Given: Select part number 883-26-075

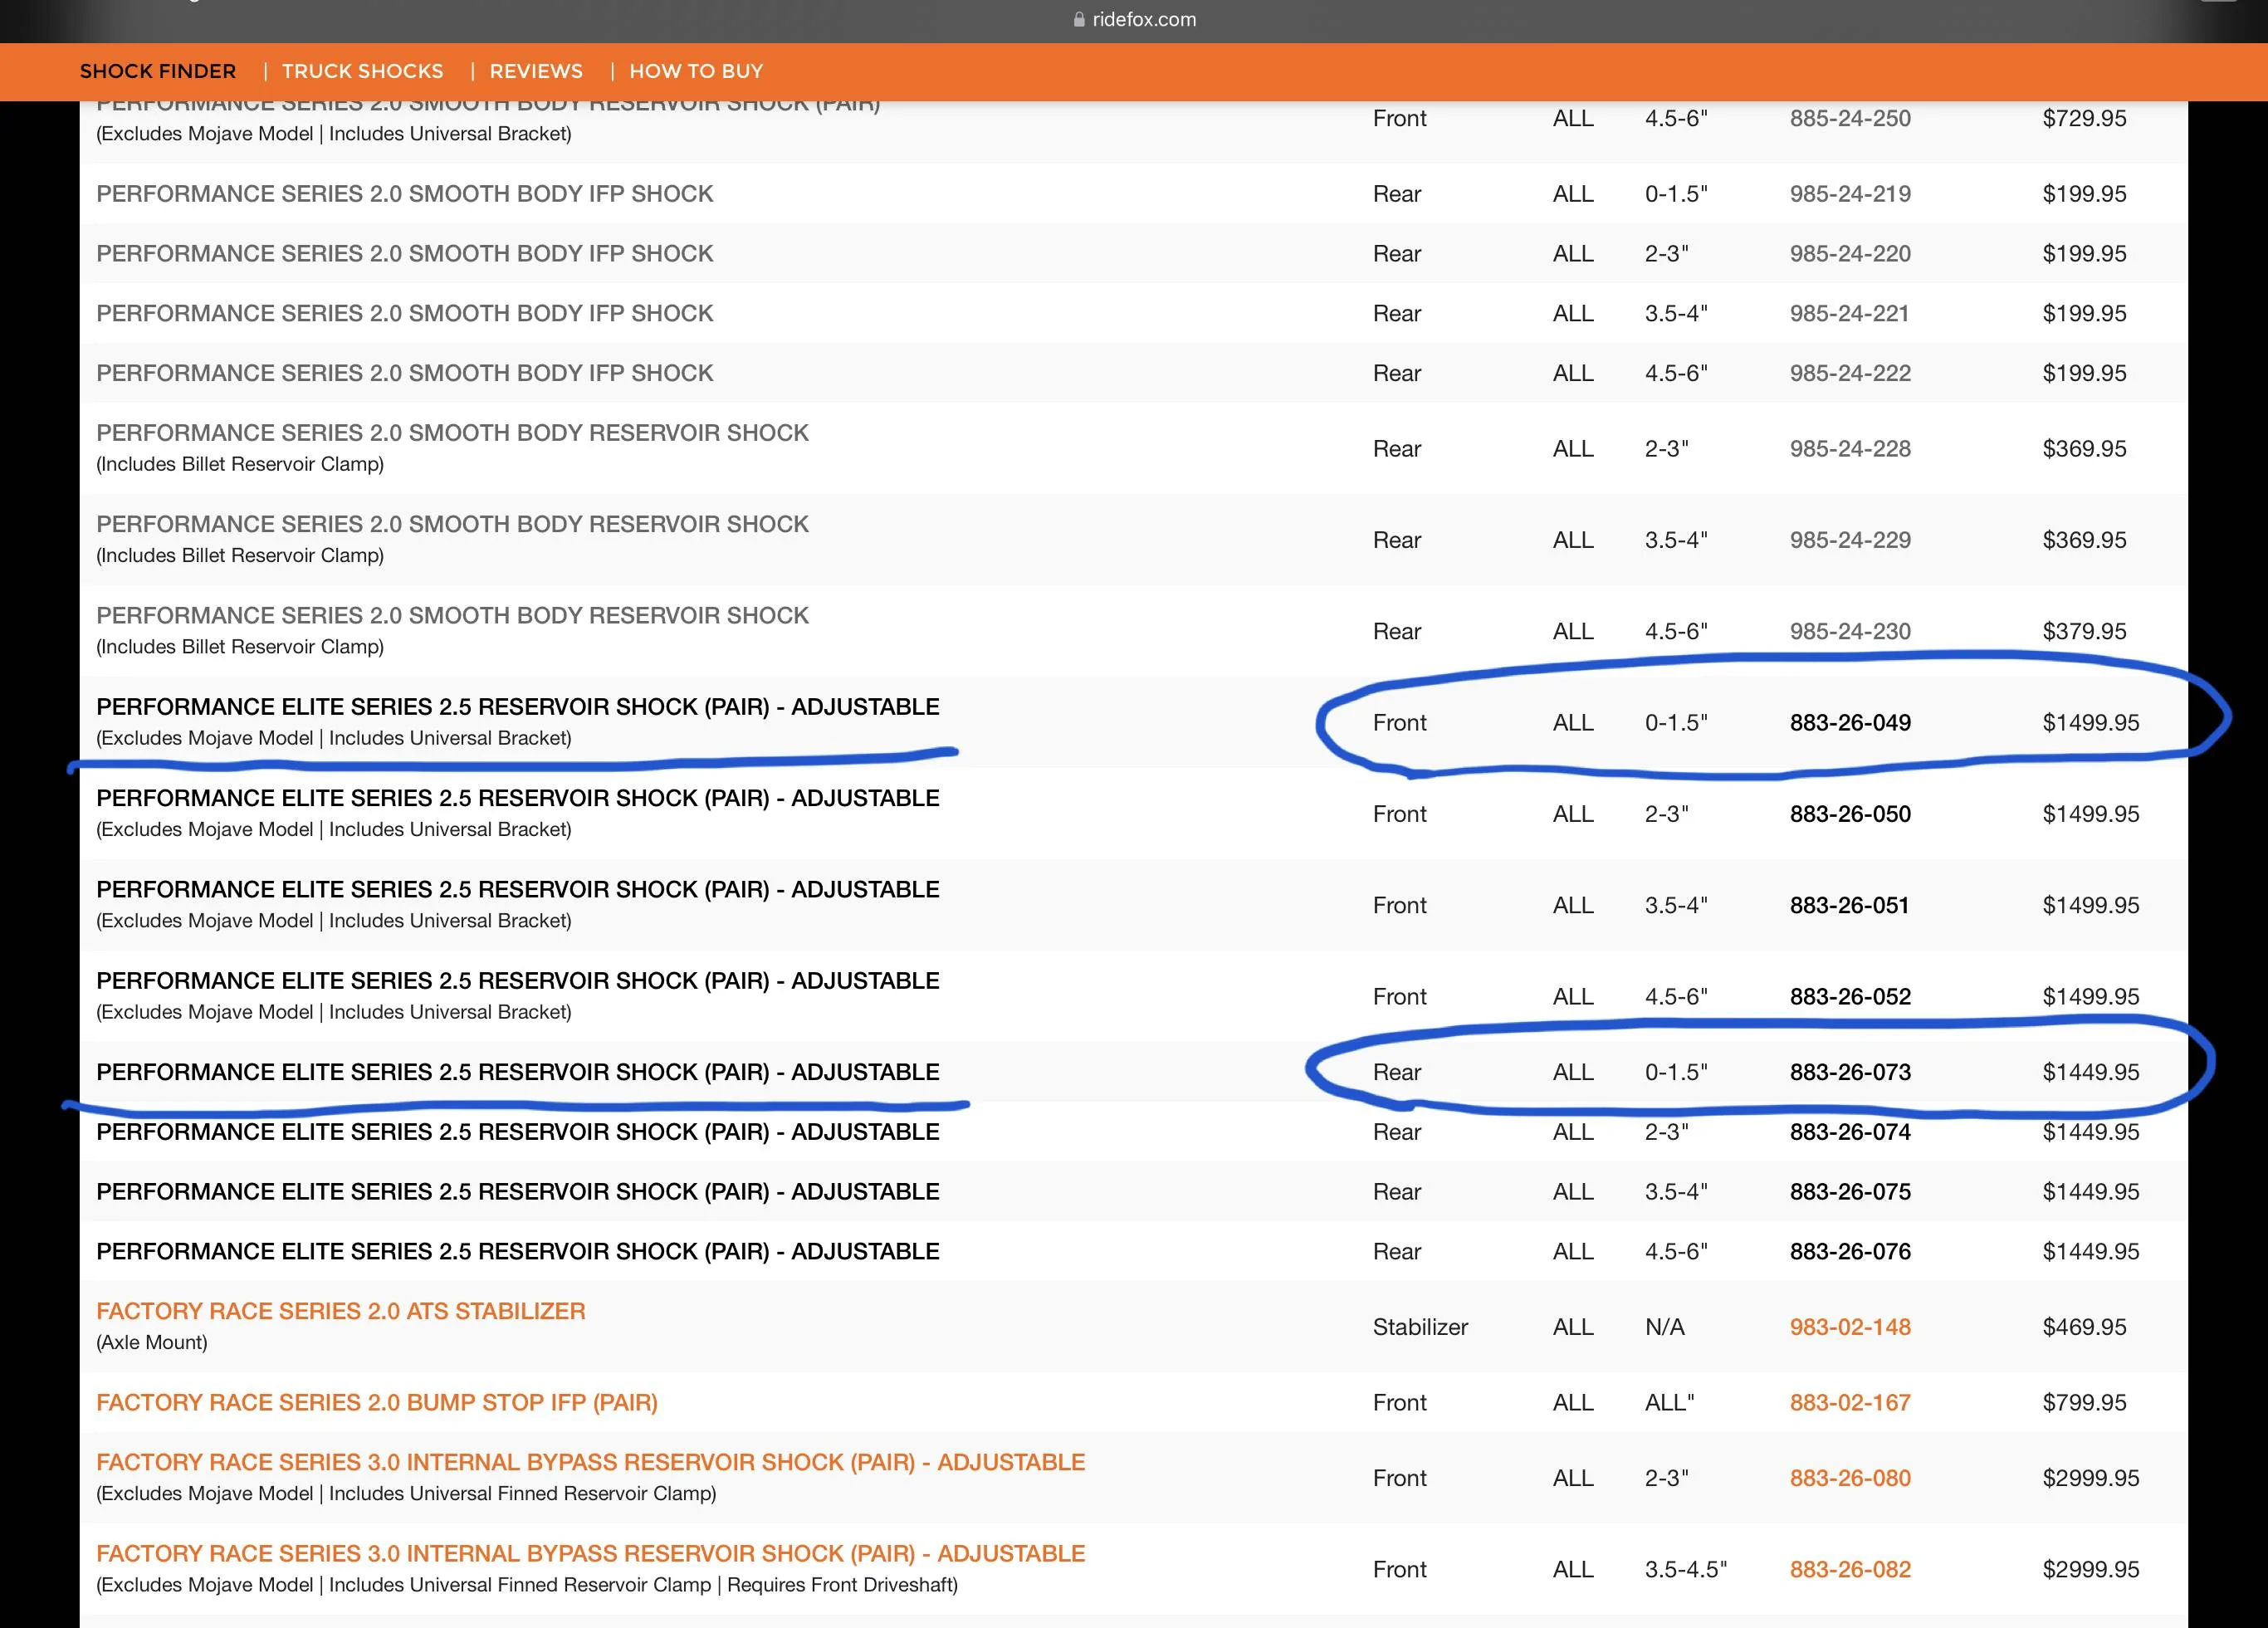Looking at the screenshot, I should [1850, 1192].
